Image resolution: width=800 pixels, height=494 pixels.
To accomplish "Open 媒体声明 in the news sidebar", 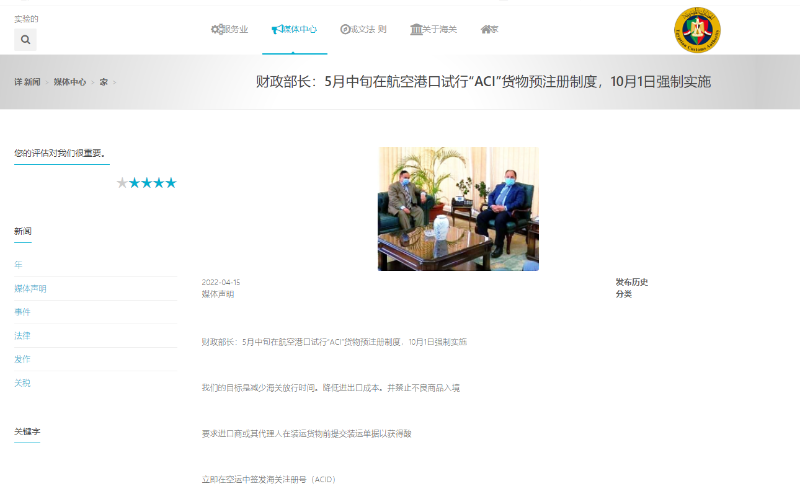I will pos(30,288).
